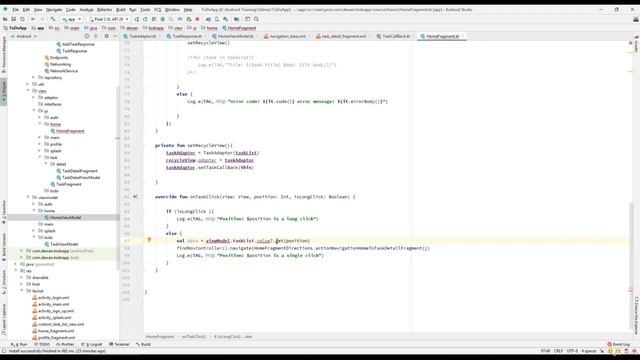Open the Tools menu
Viewport: 640px width, 360px height.
(145, 9)
